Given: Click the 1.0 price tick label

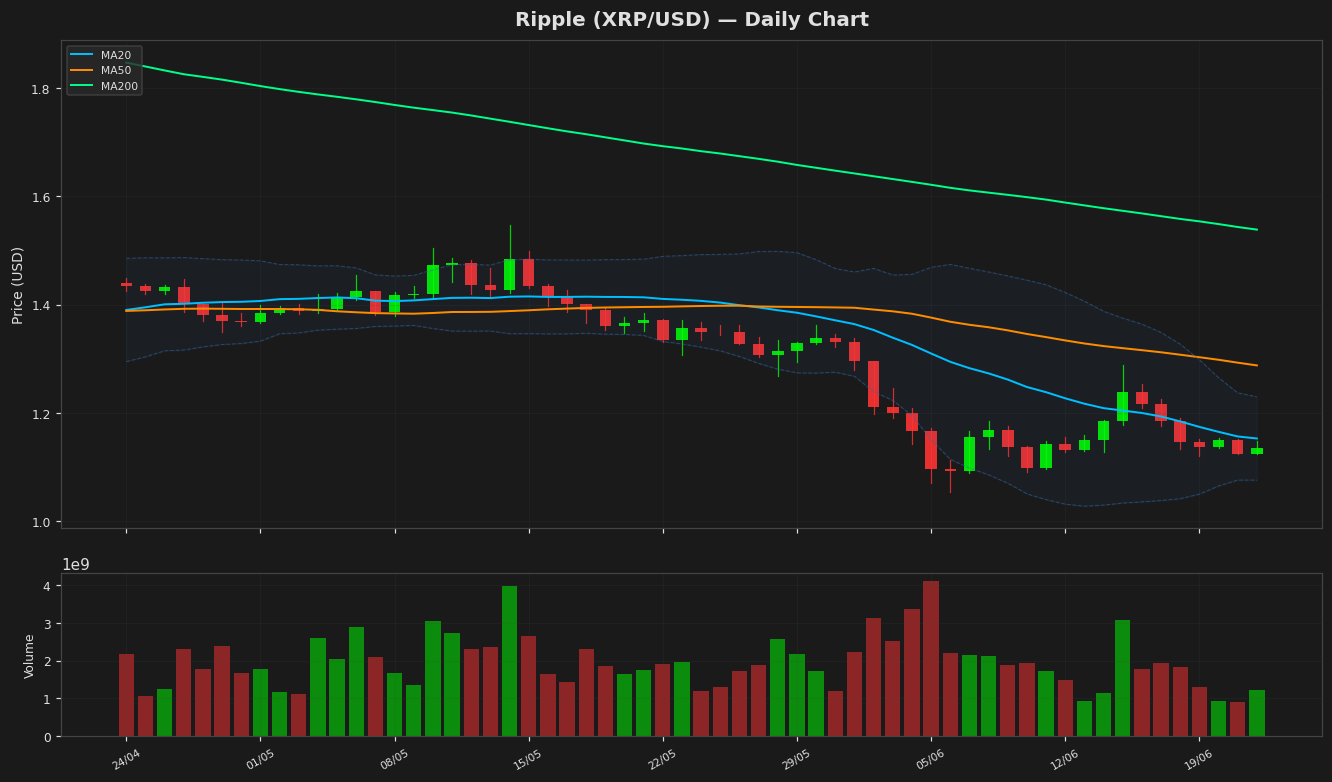Looking at the screenshot, I should coord(41,522).
